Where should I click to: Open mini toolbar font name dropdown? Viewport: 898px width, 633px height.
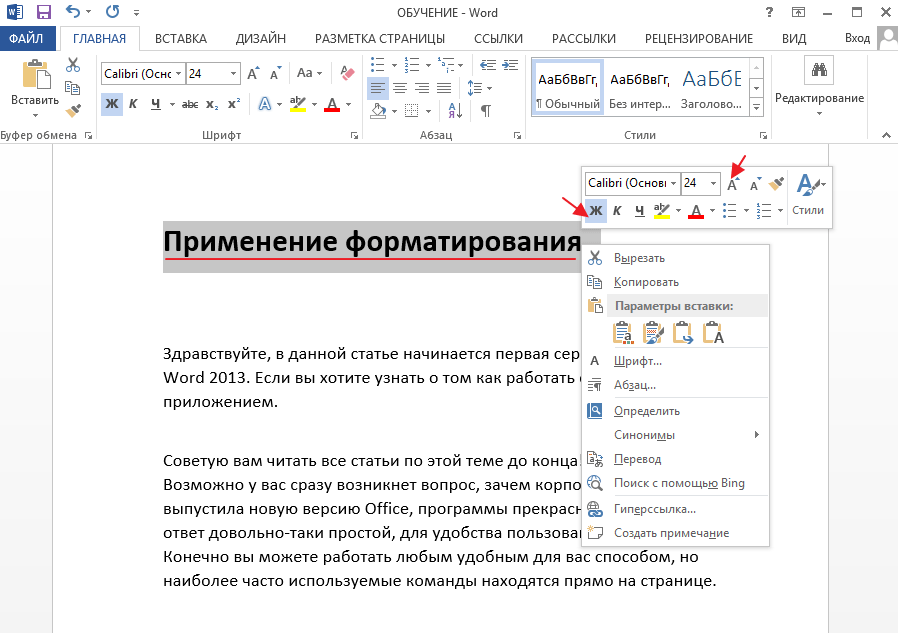click(674, 183)
